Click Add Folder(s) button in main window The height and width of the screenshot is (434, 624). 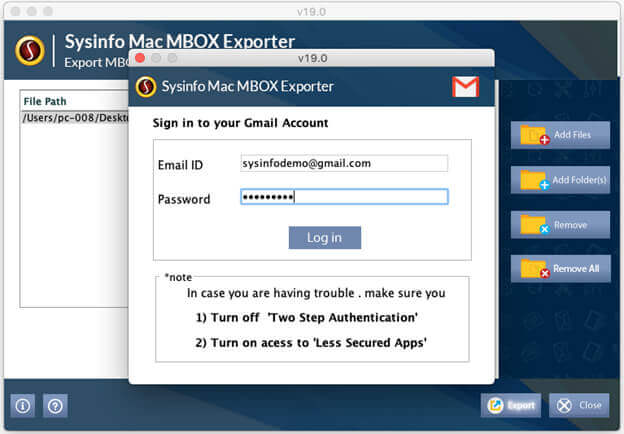coord(560,180)
